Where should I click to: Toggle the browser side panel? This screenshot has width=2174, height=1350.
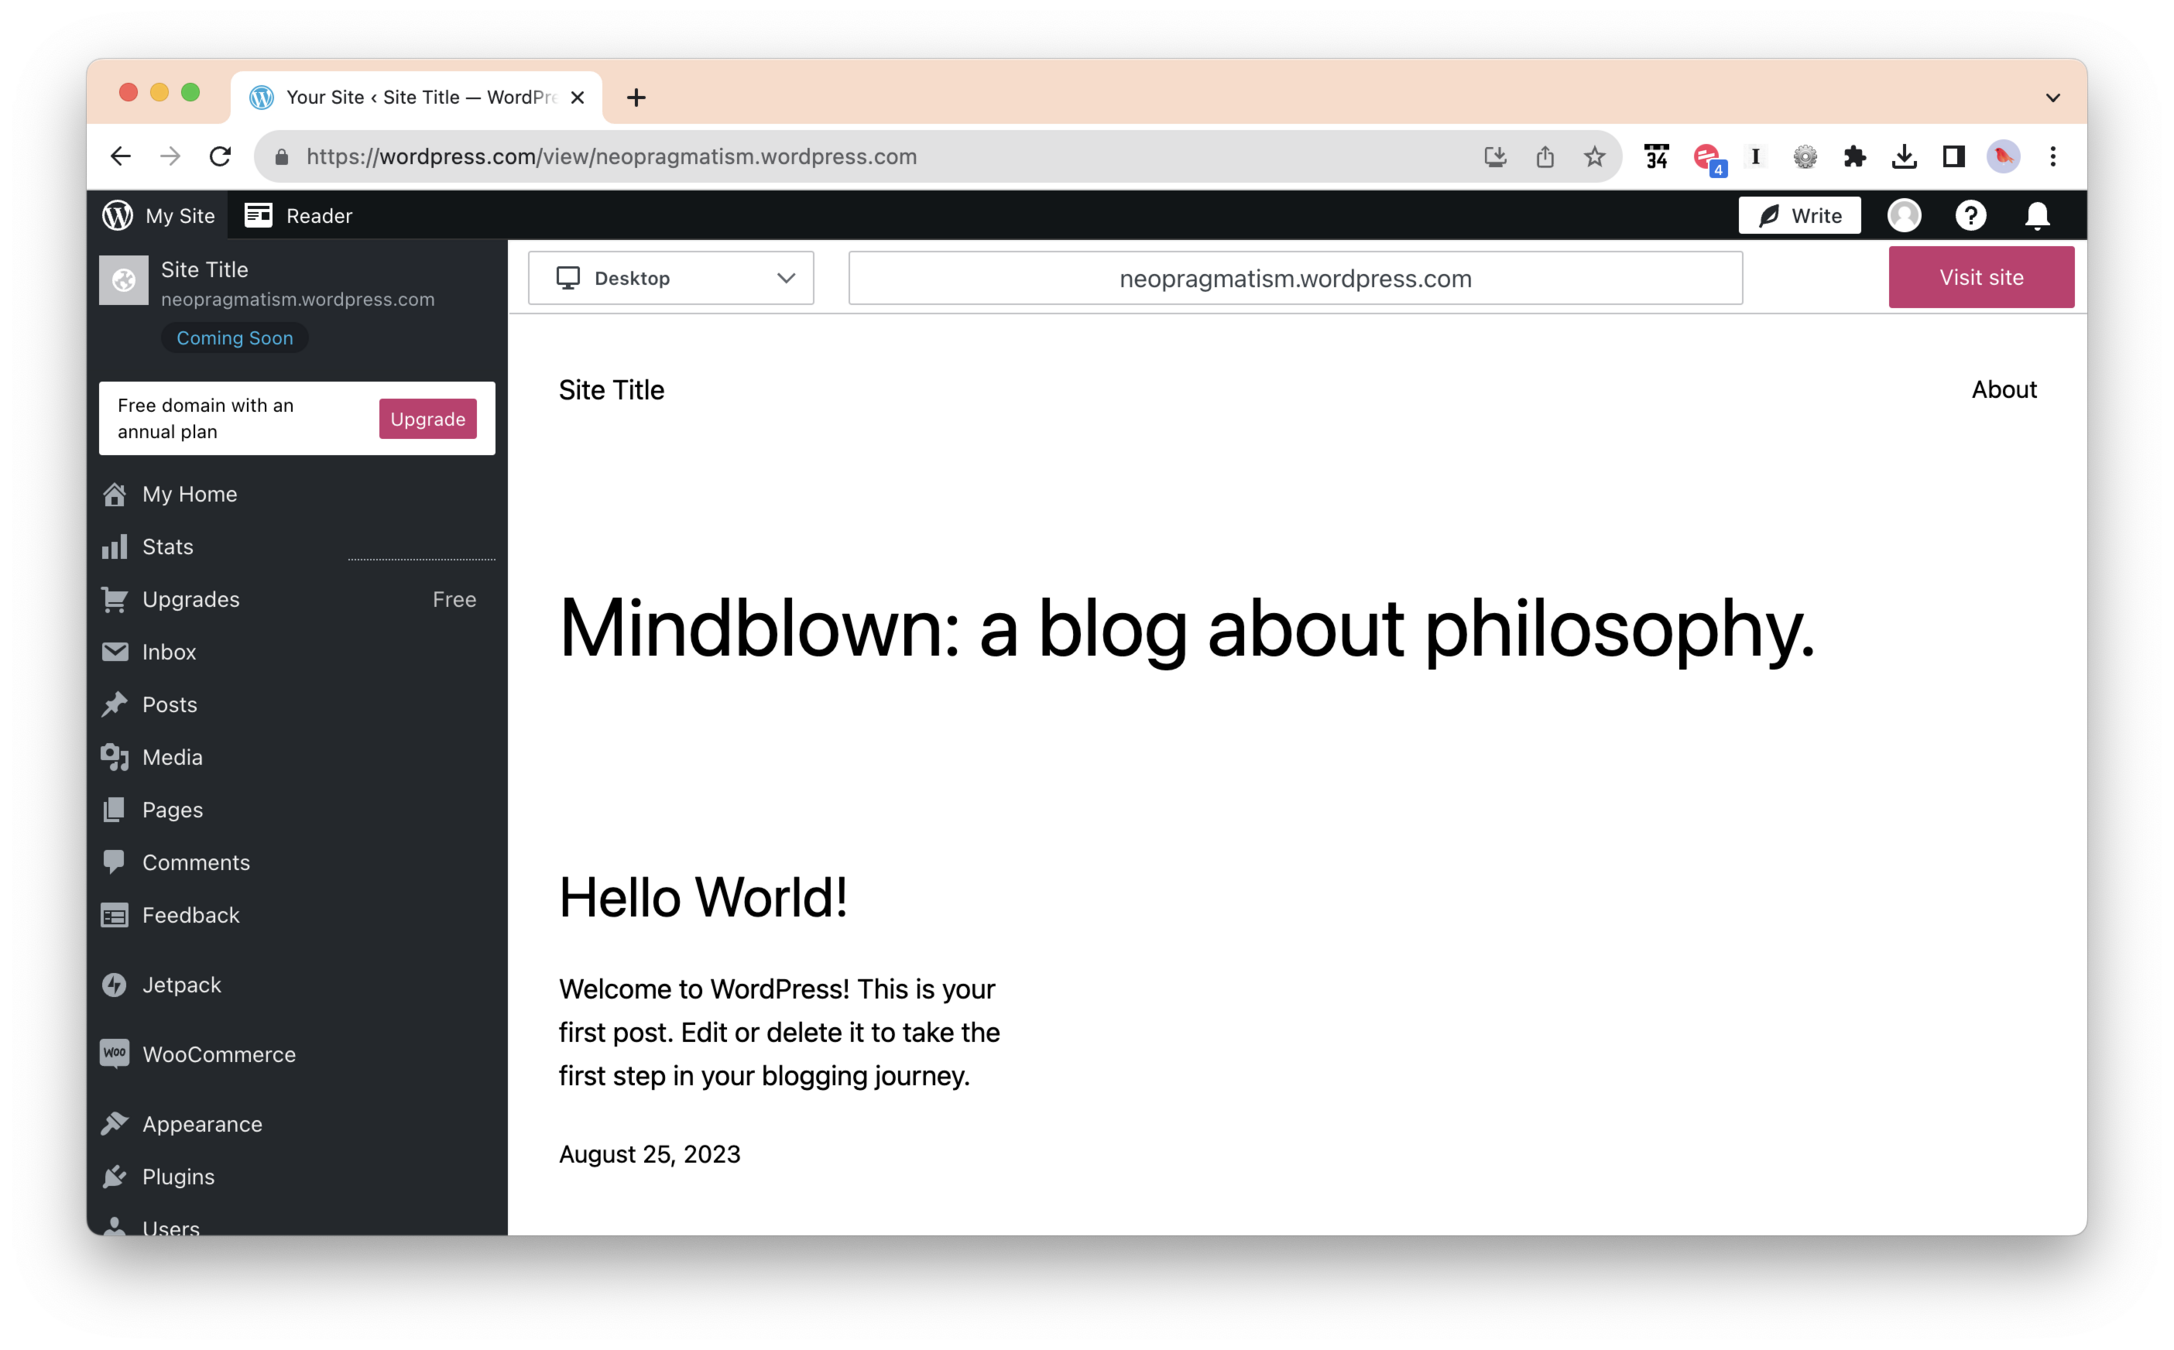[x=1953, y=157]
